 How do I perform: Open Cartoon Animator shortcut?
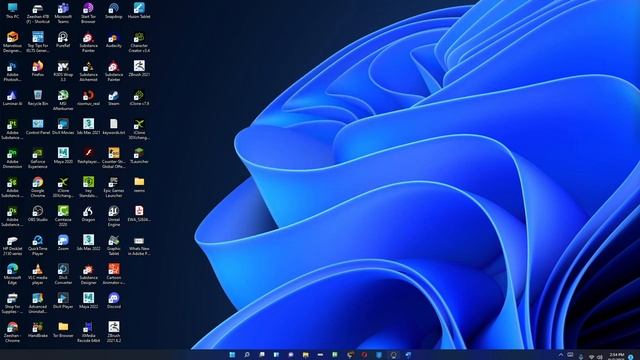click(113, 274)
